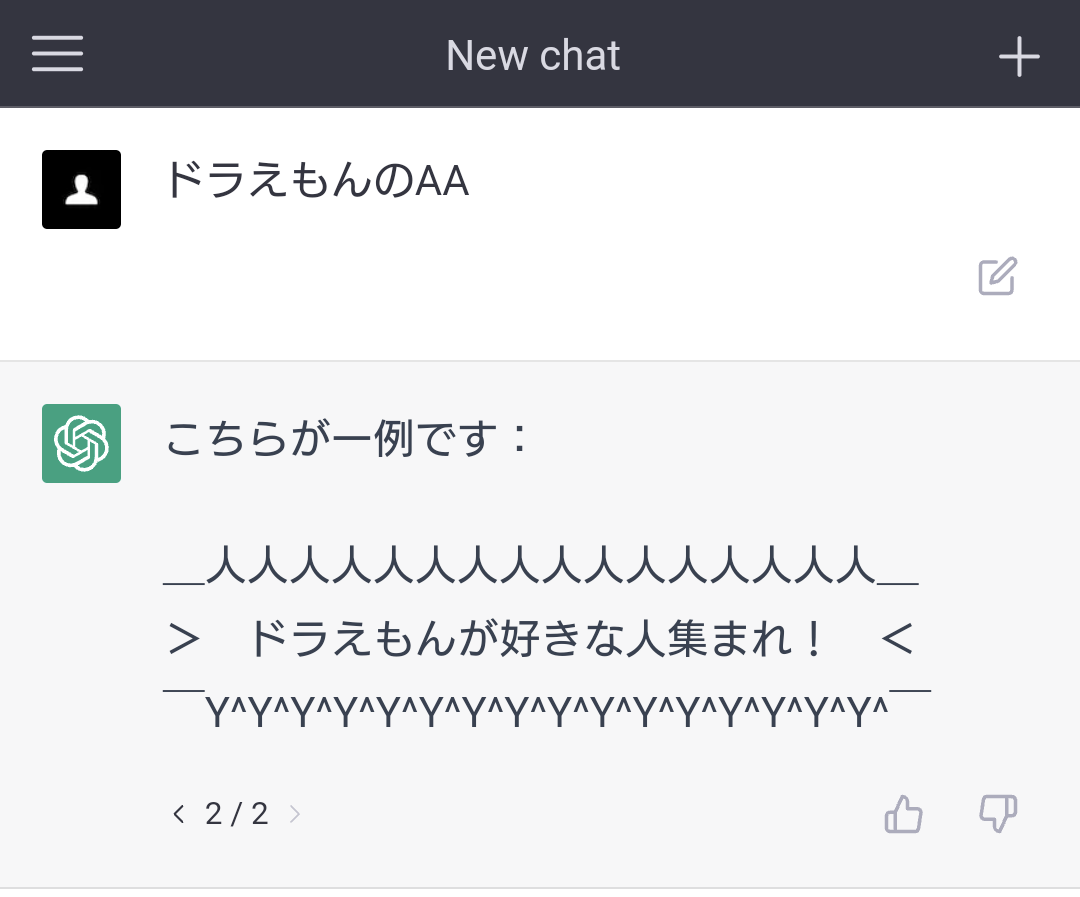This screenshot has height=897, width=1080.
Task: Go to the next response version
Action: (295, 814)
